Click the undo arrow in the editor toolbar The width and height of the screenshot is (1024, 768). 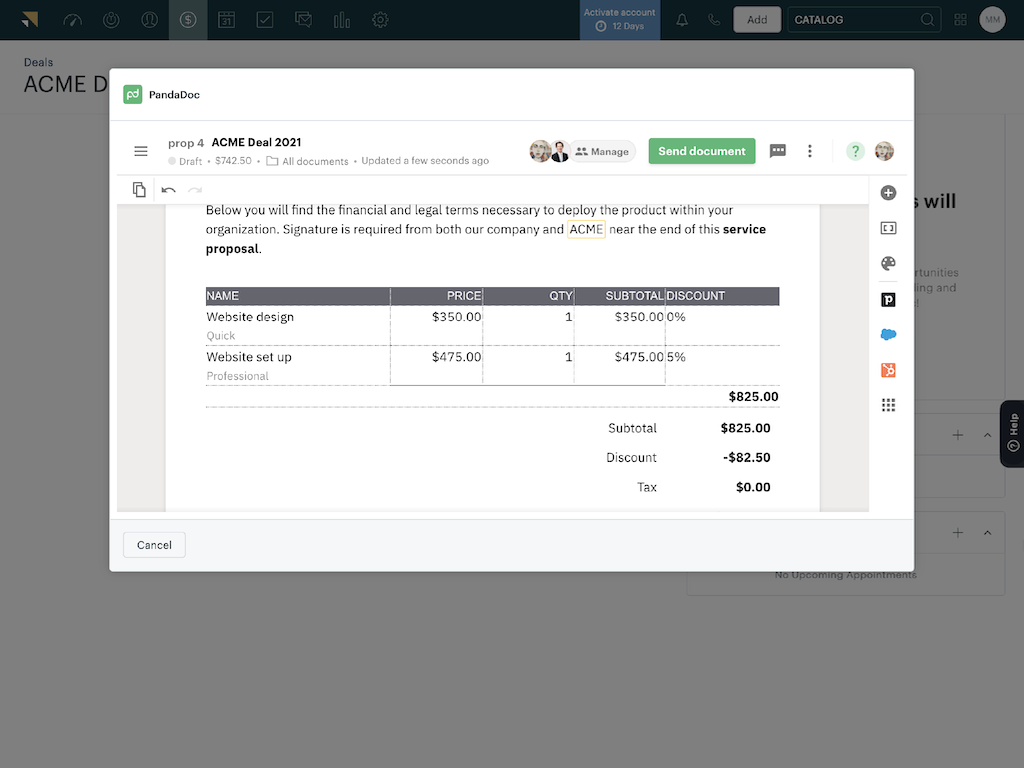(168, 190)
